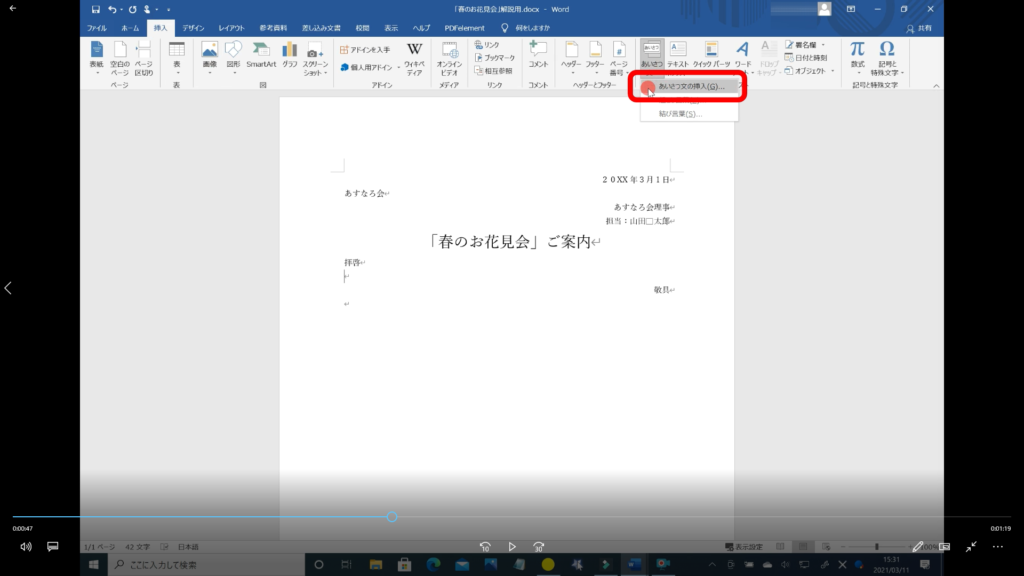Insert a コメント from the ribbon
The height and width of the screenshot is (576, 1024).
click(538, 56)
